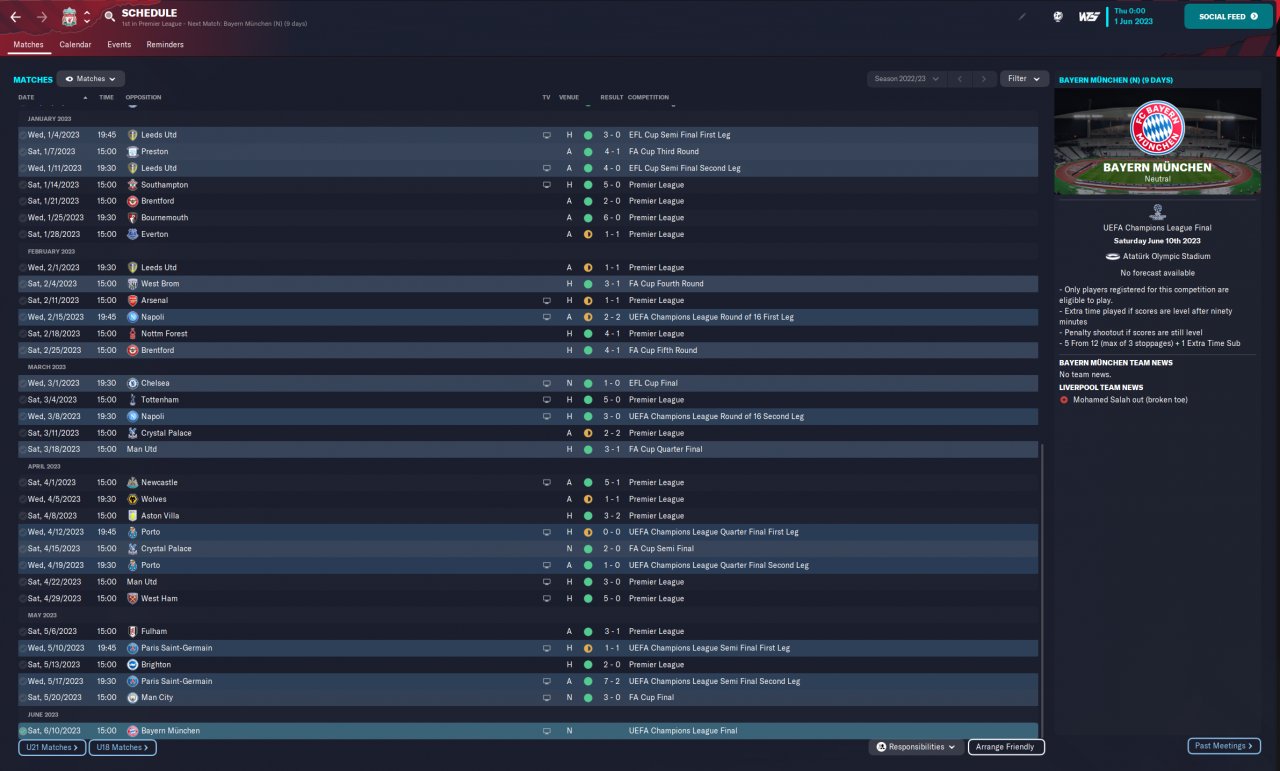1280x771 pixels.
Task: Click the Arsenal club badge
Action: 132,300
